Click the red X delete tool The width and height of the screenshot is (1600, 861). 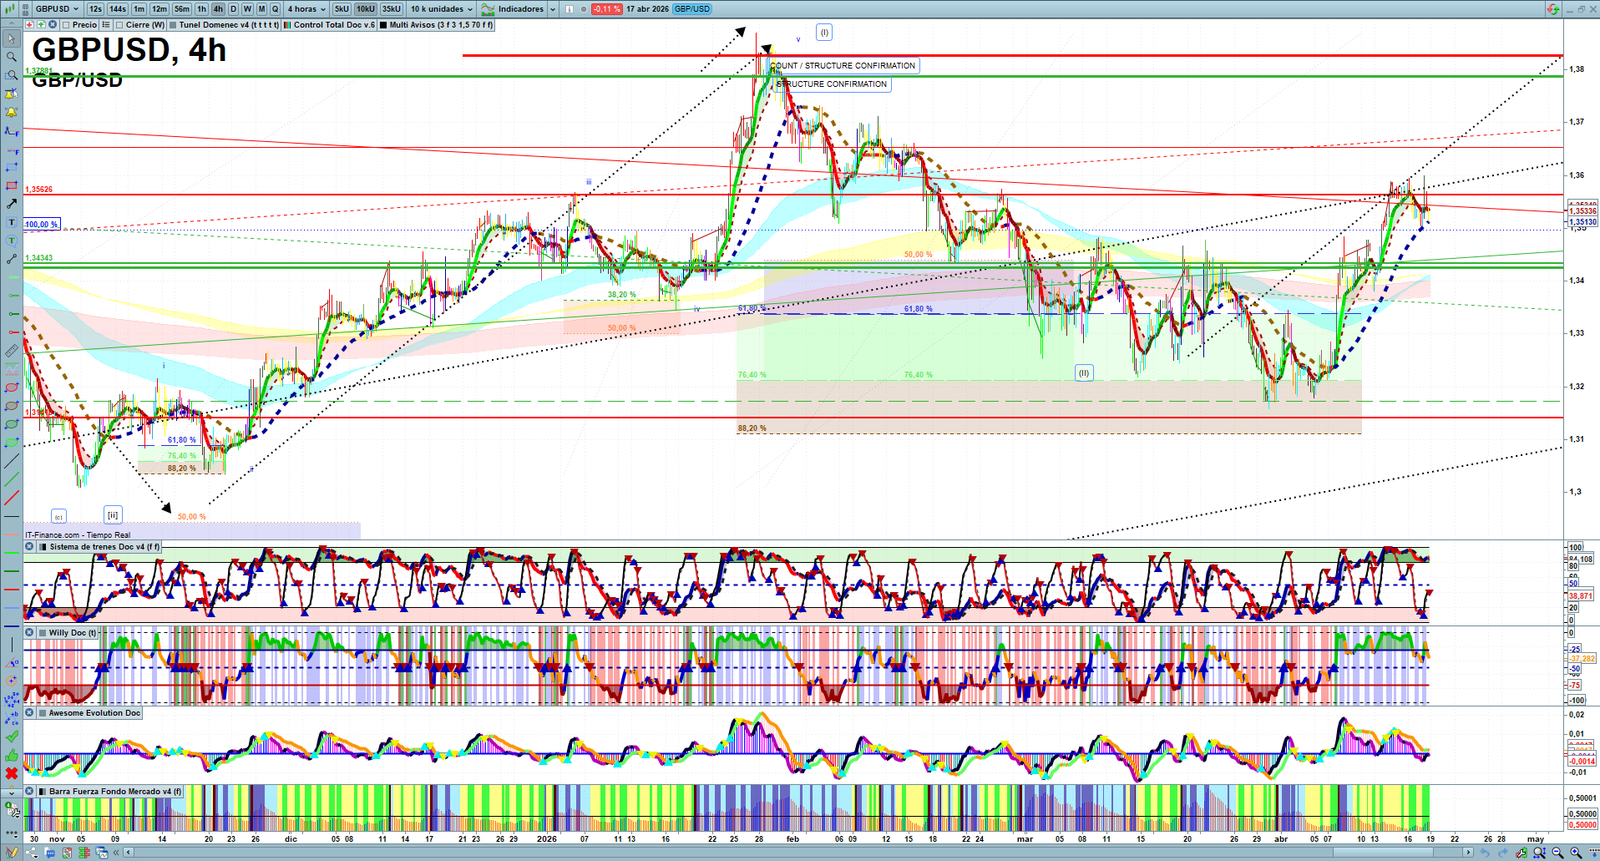tap(11, 773)
